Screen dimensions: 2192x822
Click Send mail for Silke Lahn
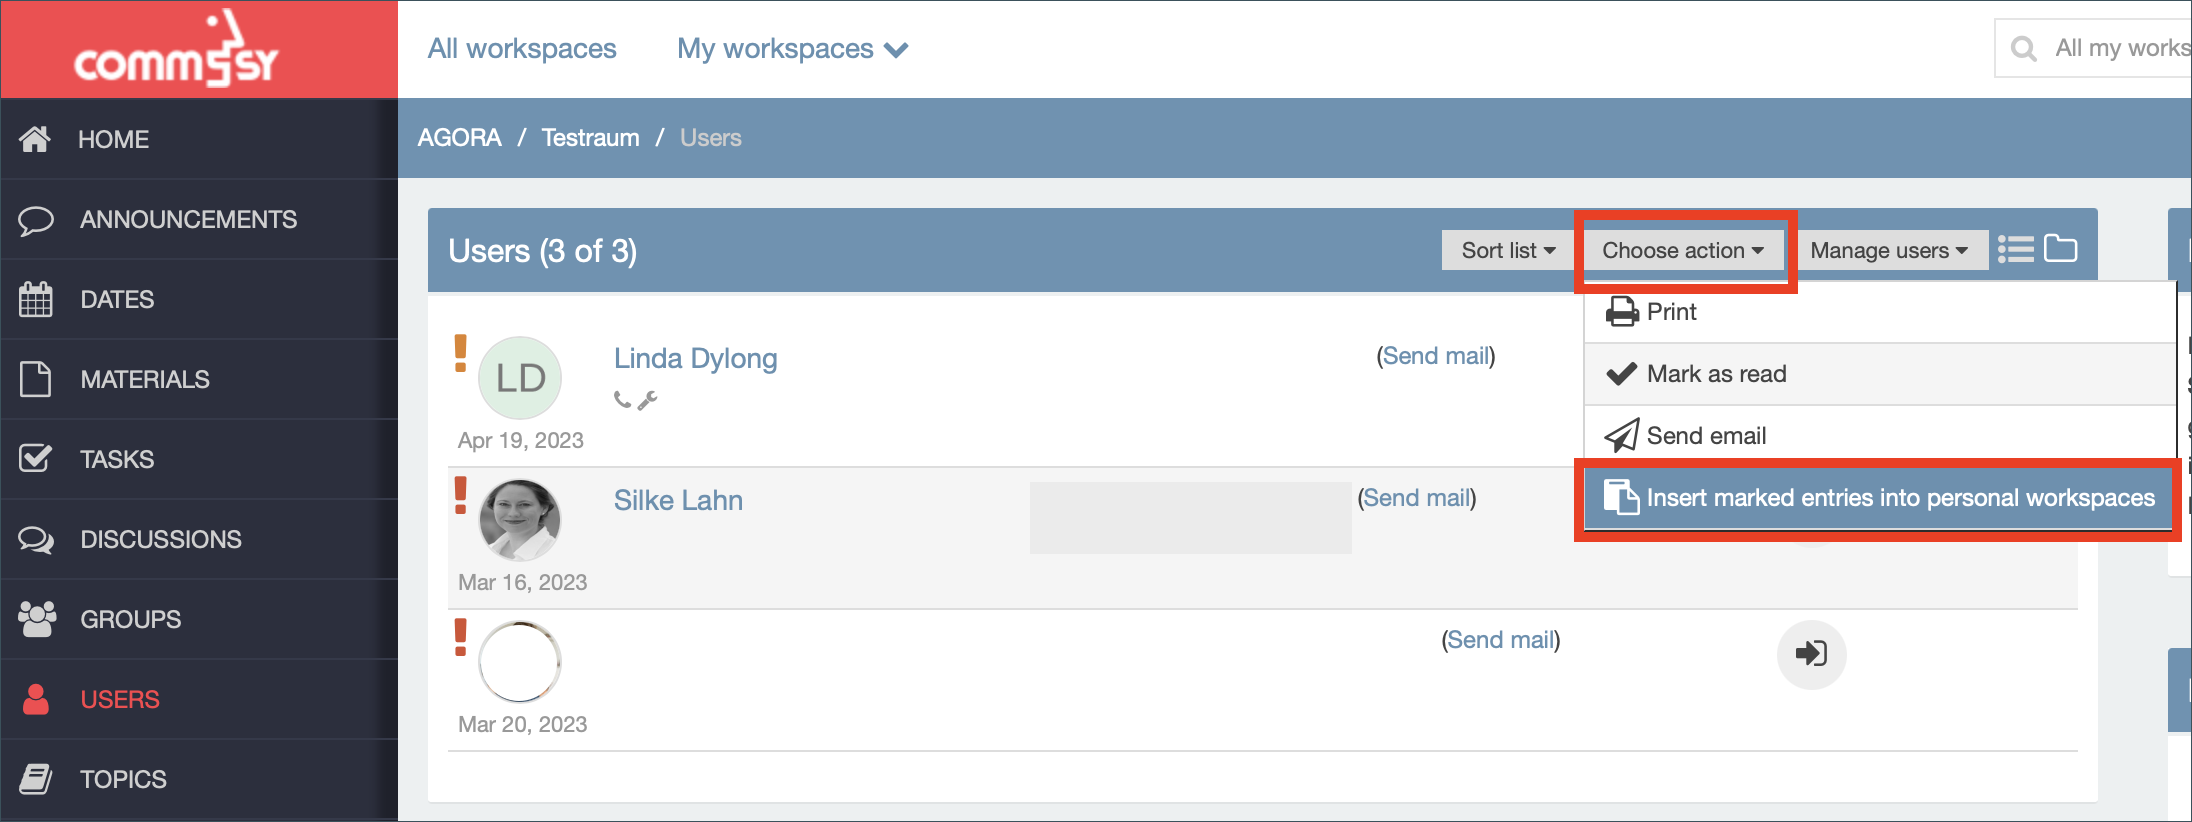(1416, 498)
